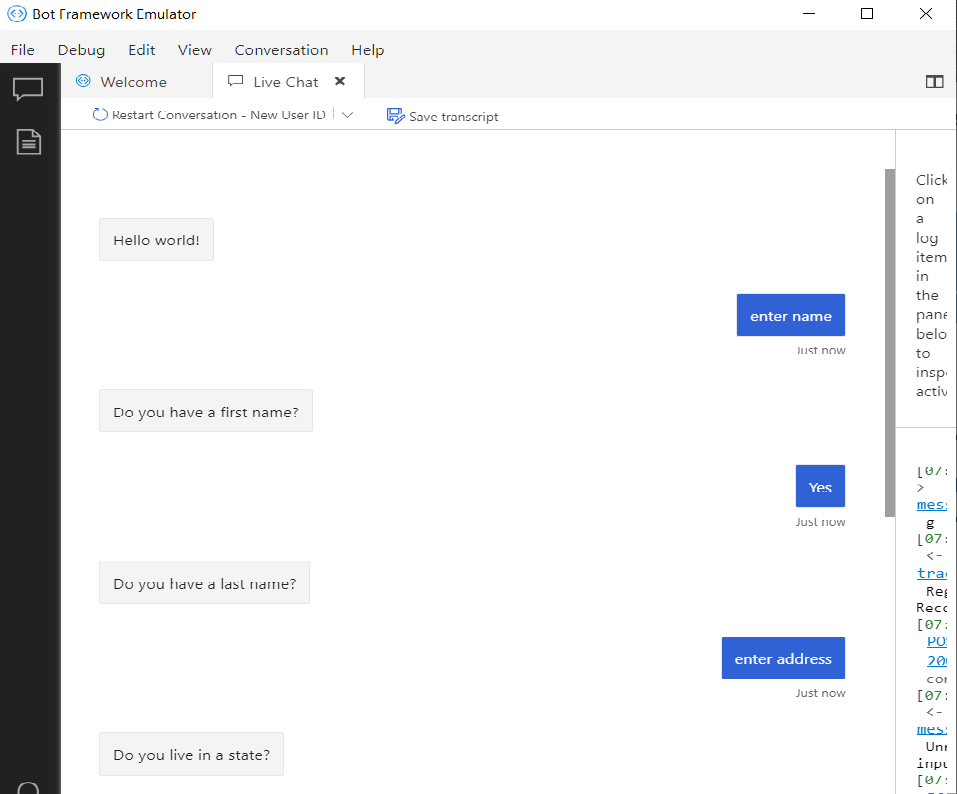Click the Restart Conversation circular arrow icon
Image resolution: width=957 pixels, height=794 pixels.
[x=100, y=114]
